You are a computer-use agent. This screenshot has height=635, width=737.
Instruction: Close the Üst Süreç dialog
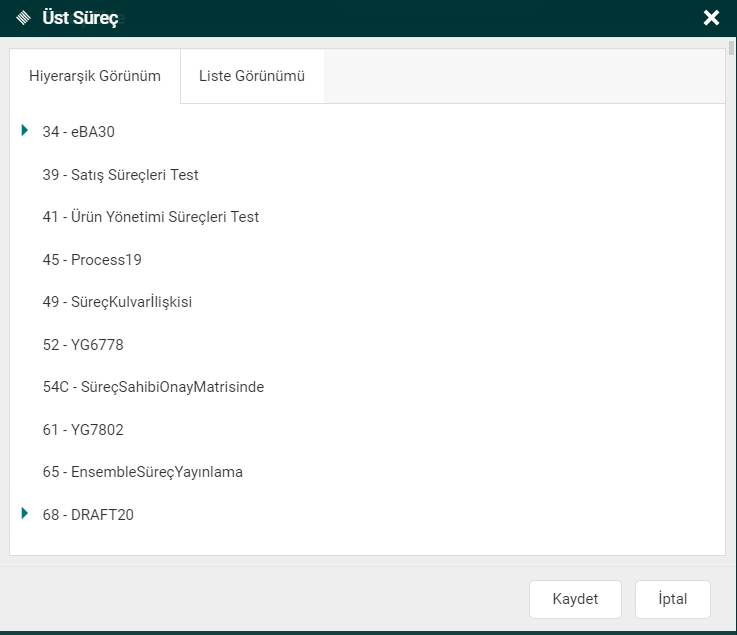[711, 18]
